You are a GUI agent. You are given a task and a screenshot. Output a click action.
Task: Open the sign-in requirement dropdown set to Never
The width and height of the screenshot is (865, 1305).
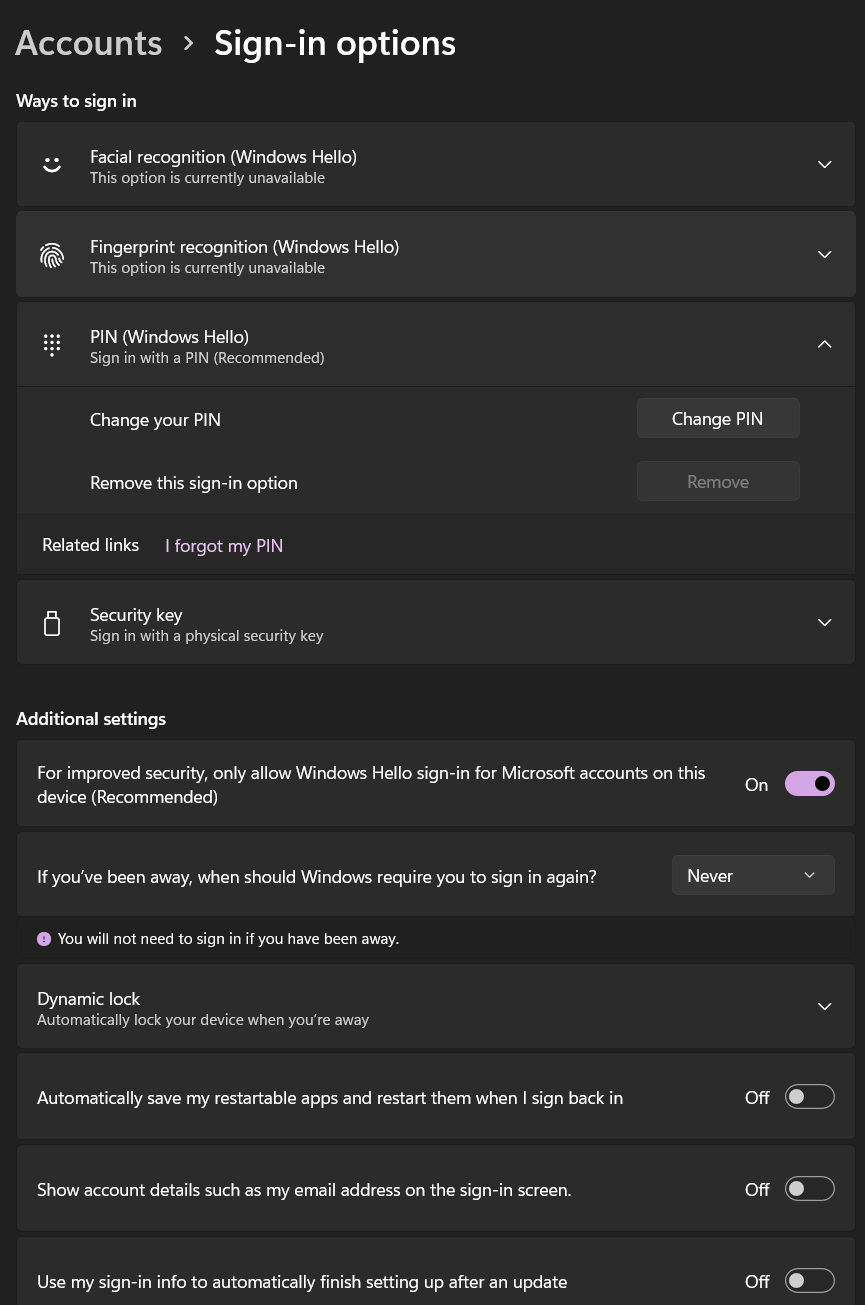[753, 875]
